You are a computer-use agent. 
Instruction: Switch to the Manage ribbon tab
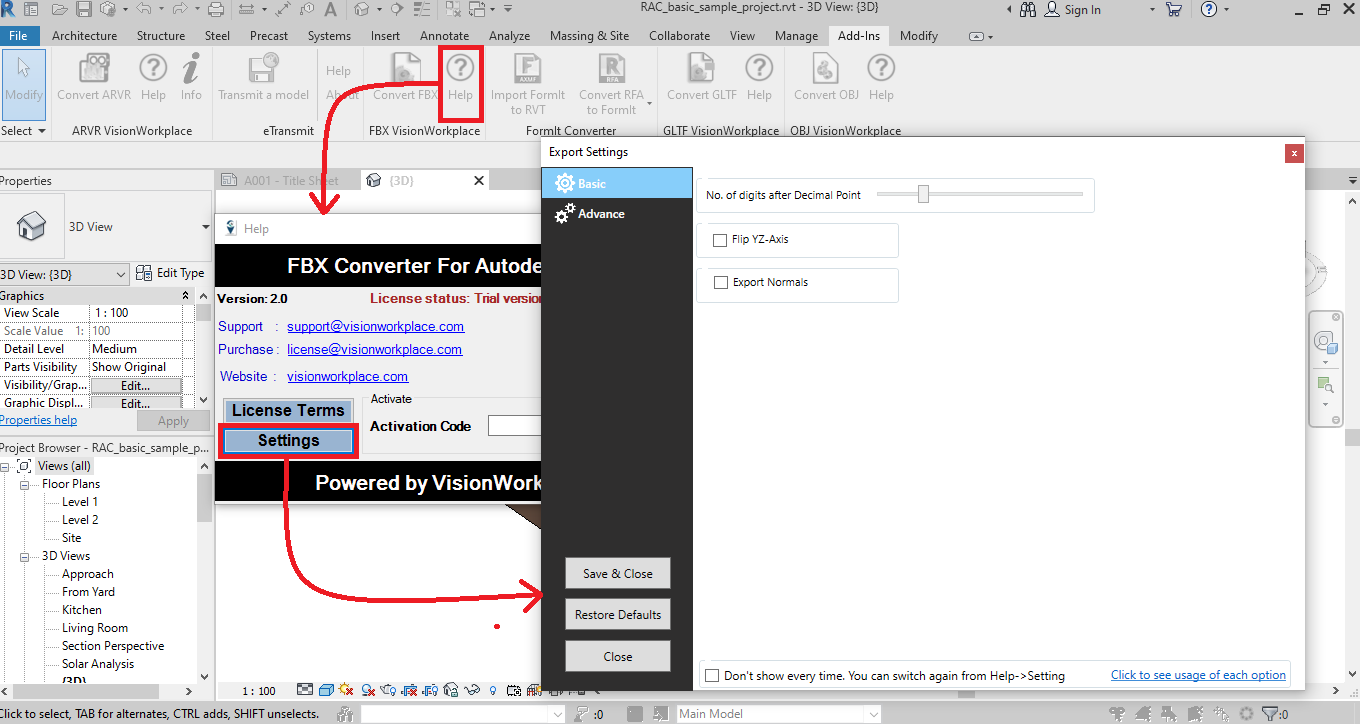[796, 36]
